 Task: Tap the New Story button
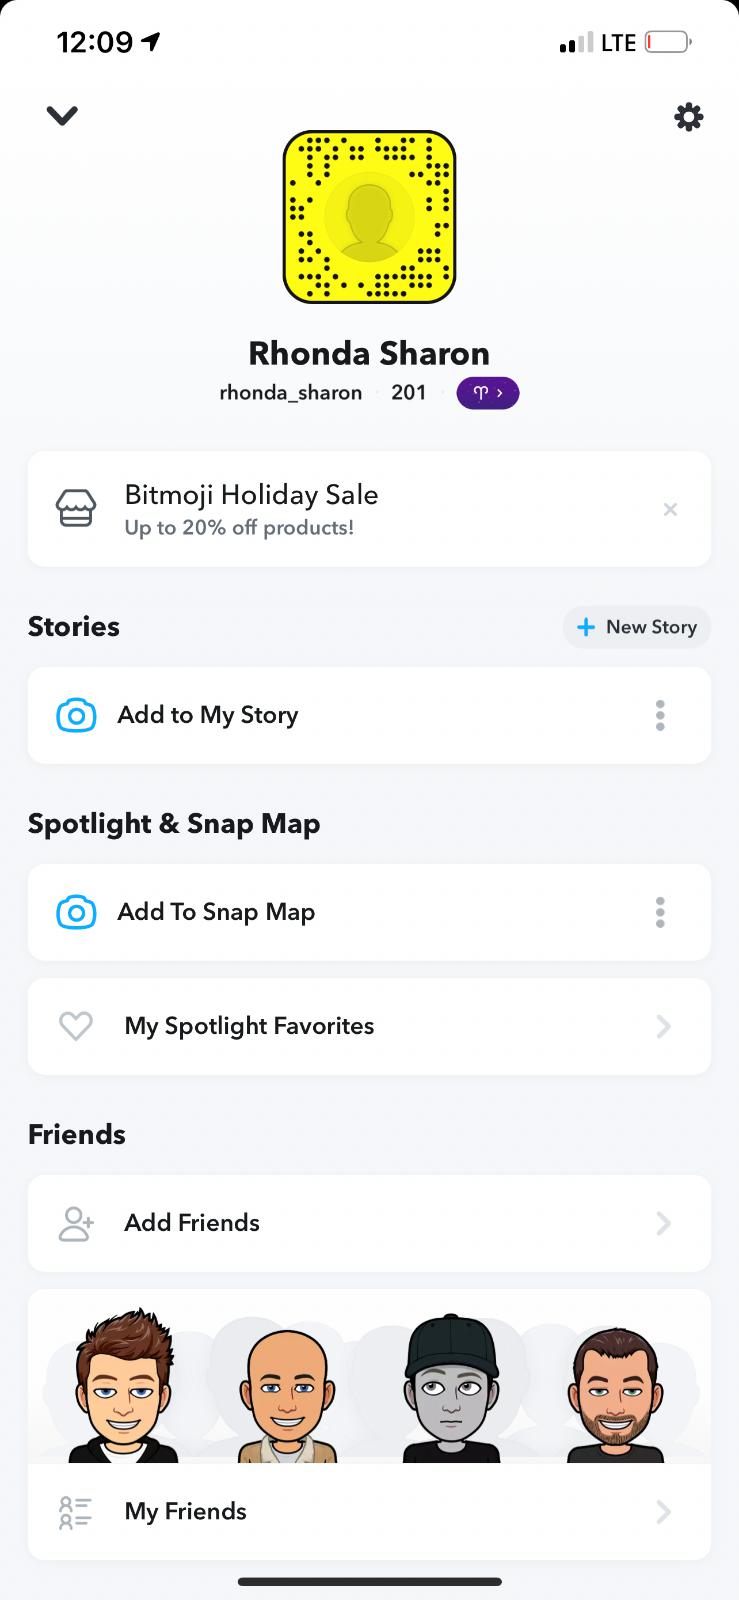[x=637, y=627]
